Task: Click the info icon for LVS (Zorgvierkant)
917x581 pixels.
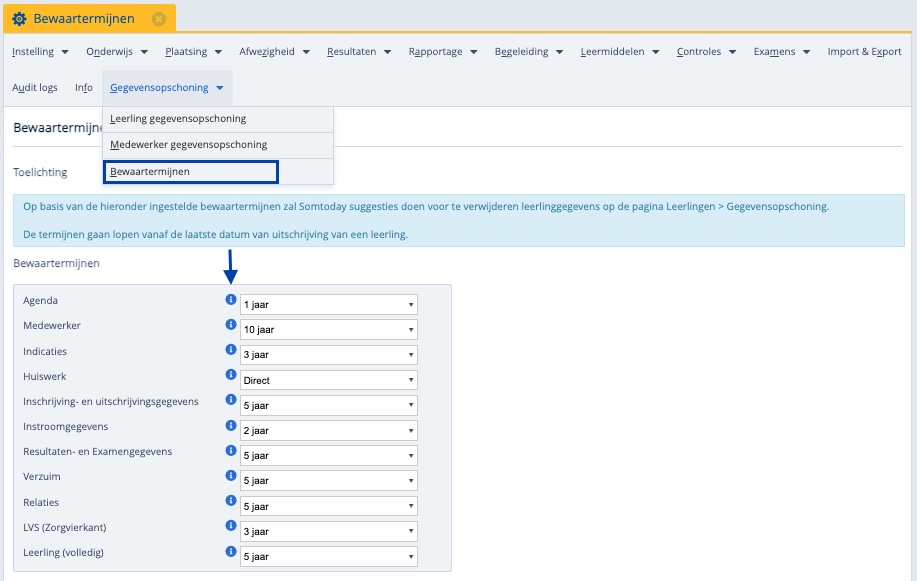Action: click(x=231, y=527)
